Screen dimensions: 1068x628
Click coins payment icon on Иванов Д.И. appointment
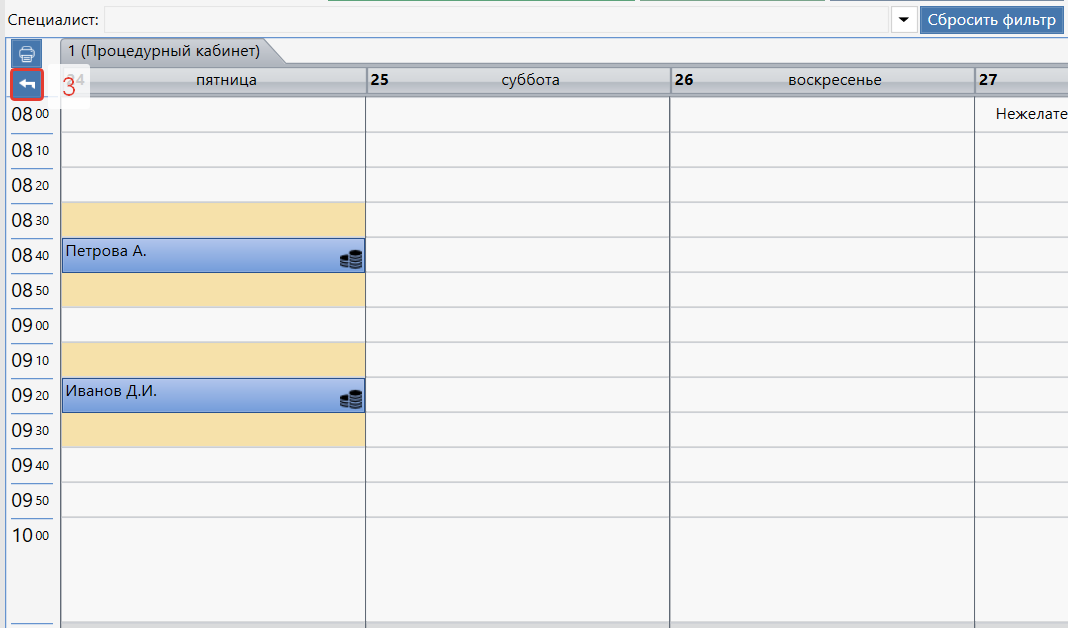[350, 400]
